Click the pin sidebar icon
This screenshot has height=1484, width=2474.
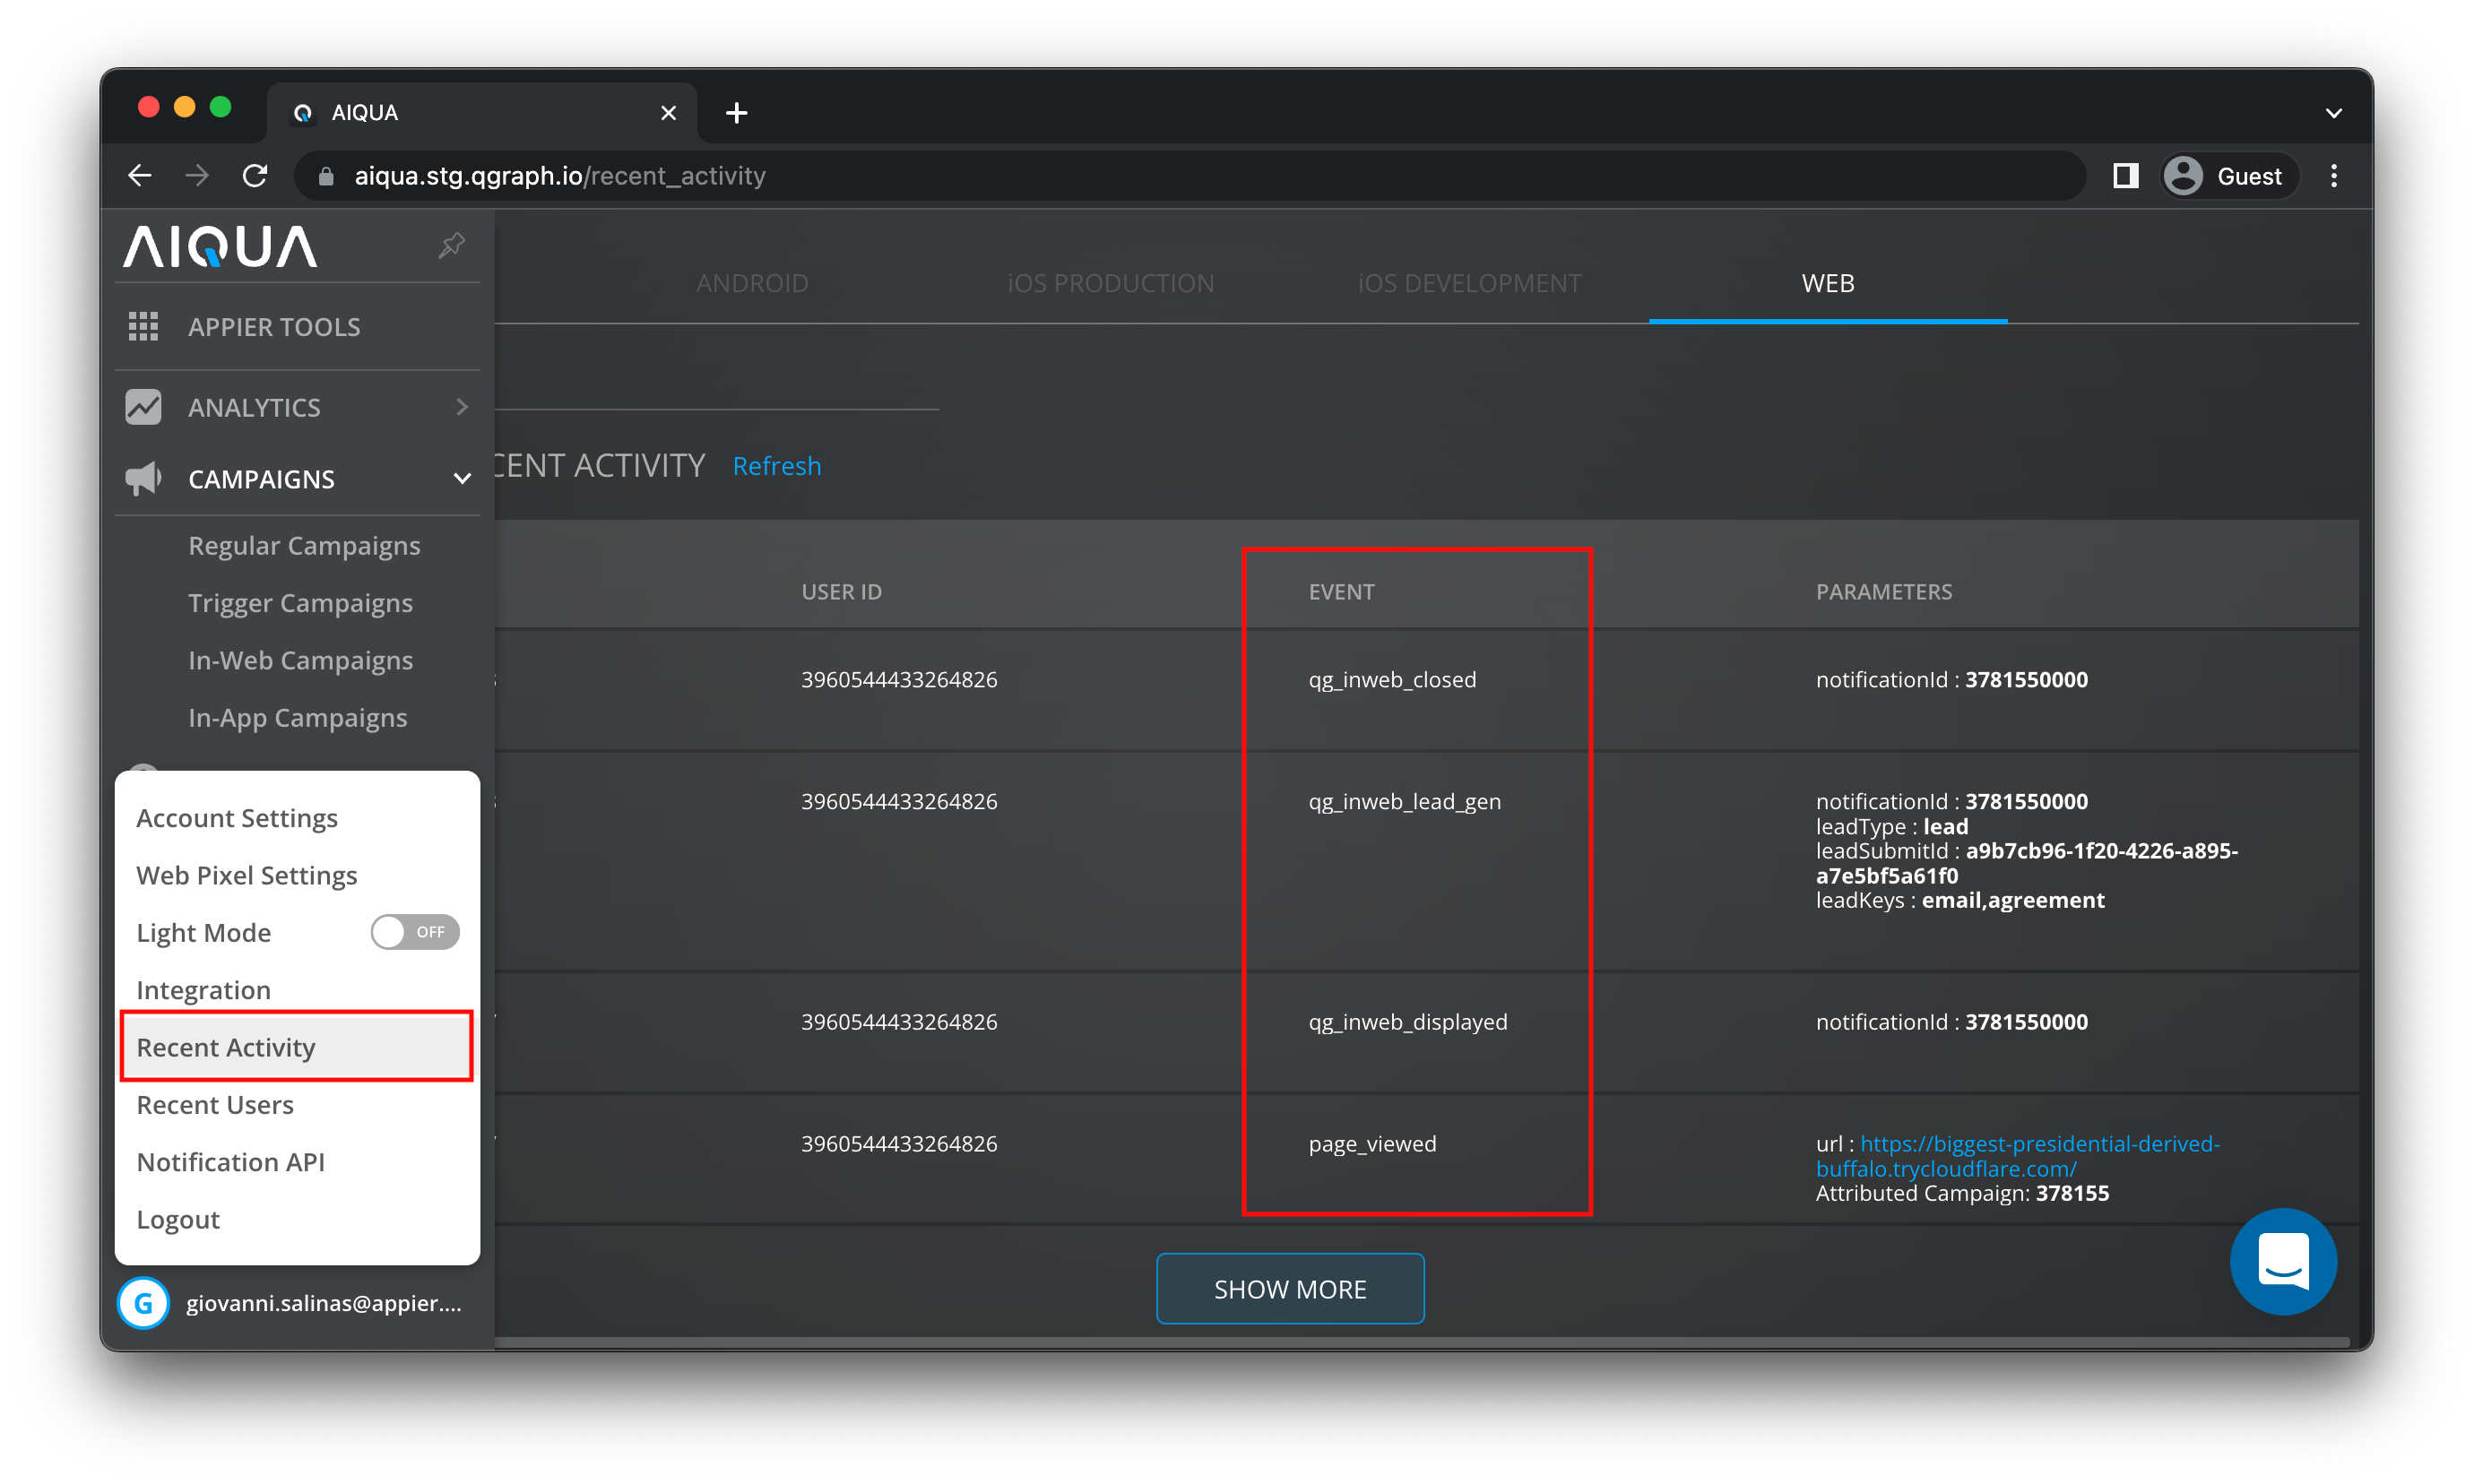click(x=451, y=245)
